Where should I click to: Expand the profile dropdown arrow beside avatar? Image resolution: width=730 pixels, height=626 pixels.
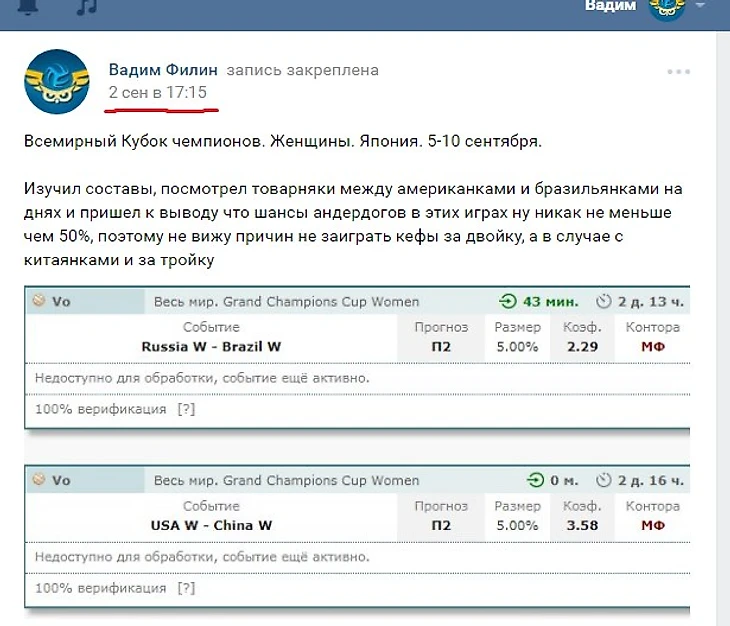(700, 6)
